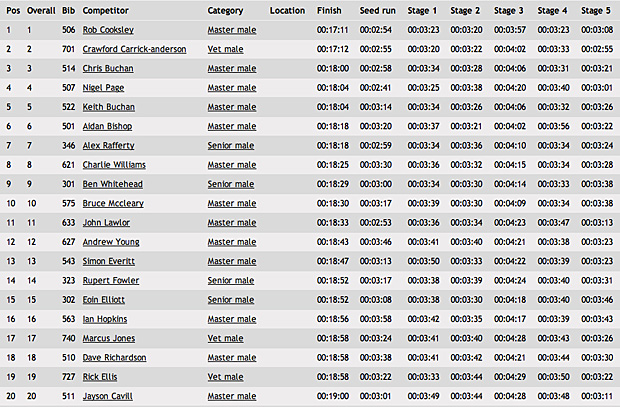Click the Stage 5 column header
620x407 pixels.
click(x=597, y=11)
